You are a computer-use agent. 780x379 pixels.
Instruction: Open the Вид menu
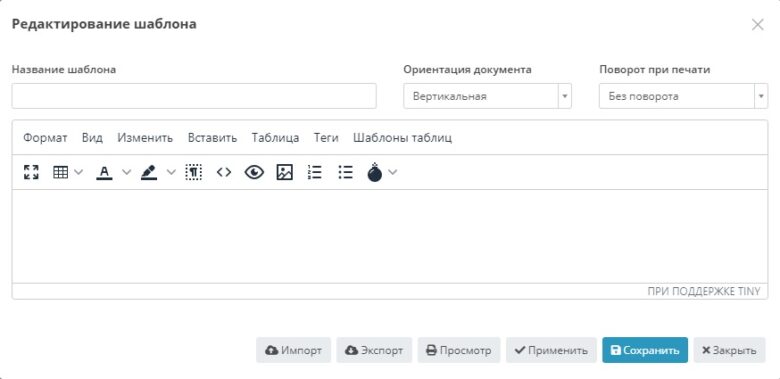click(93, 138)
